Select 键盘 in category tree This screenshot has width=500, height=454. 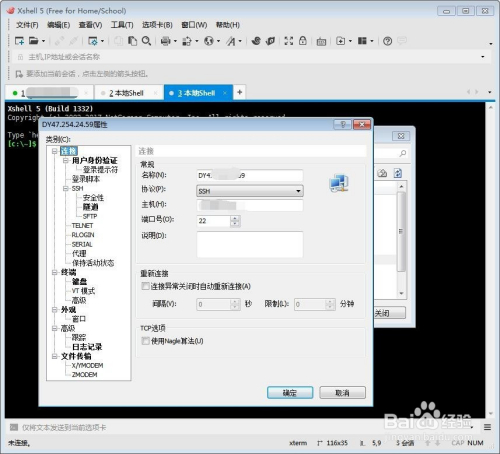(79, 282)
